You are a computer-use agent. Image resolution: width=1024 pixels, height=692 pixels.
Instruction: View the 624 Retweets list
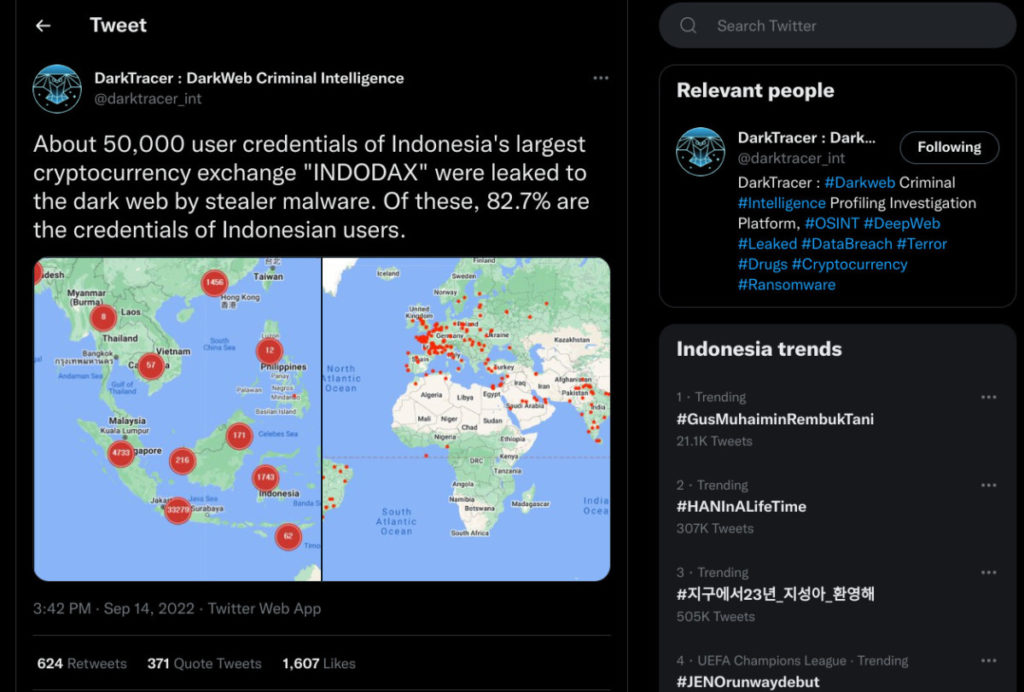(80, 663)
